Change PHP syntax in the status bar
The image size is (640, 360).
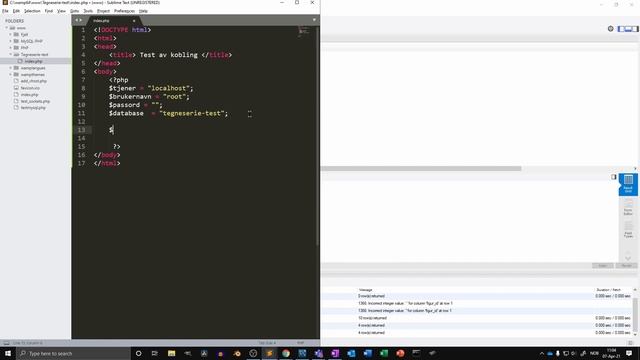(x=300, y=343)
